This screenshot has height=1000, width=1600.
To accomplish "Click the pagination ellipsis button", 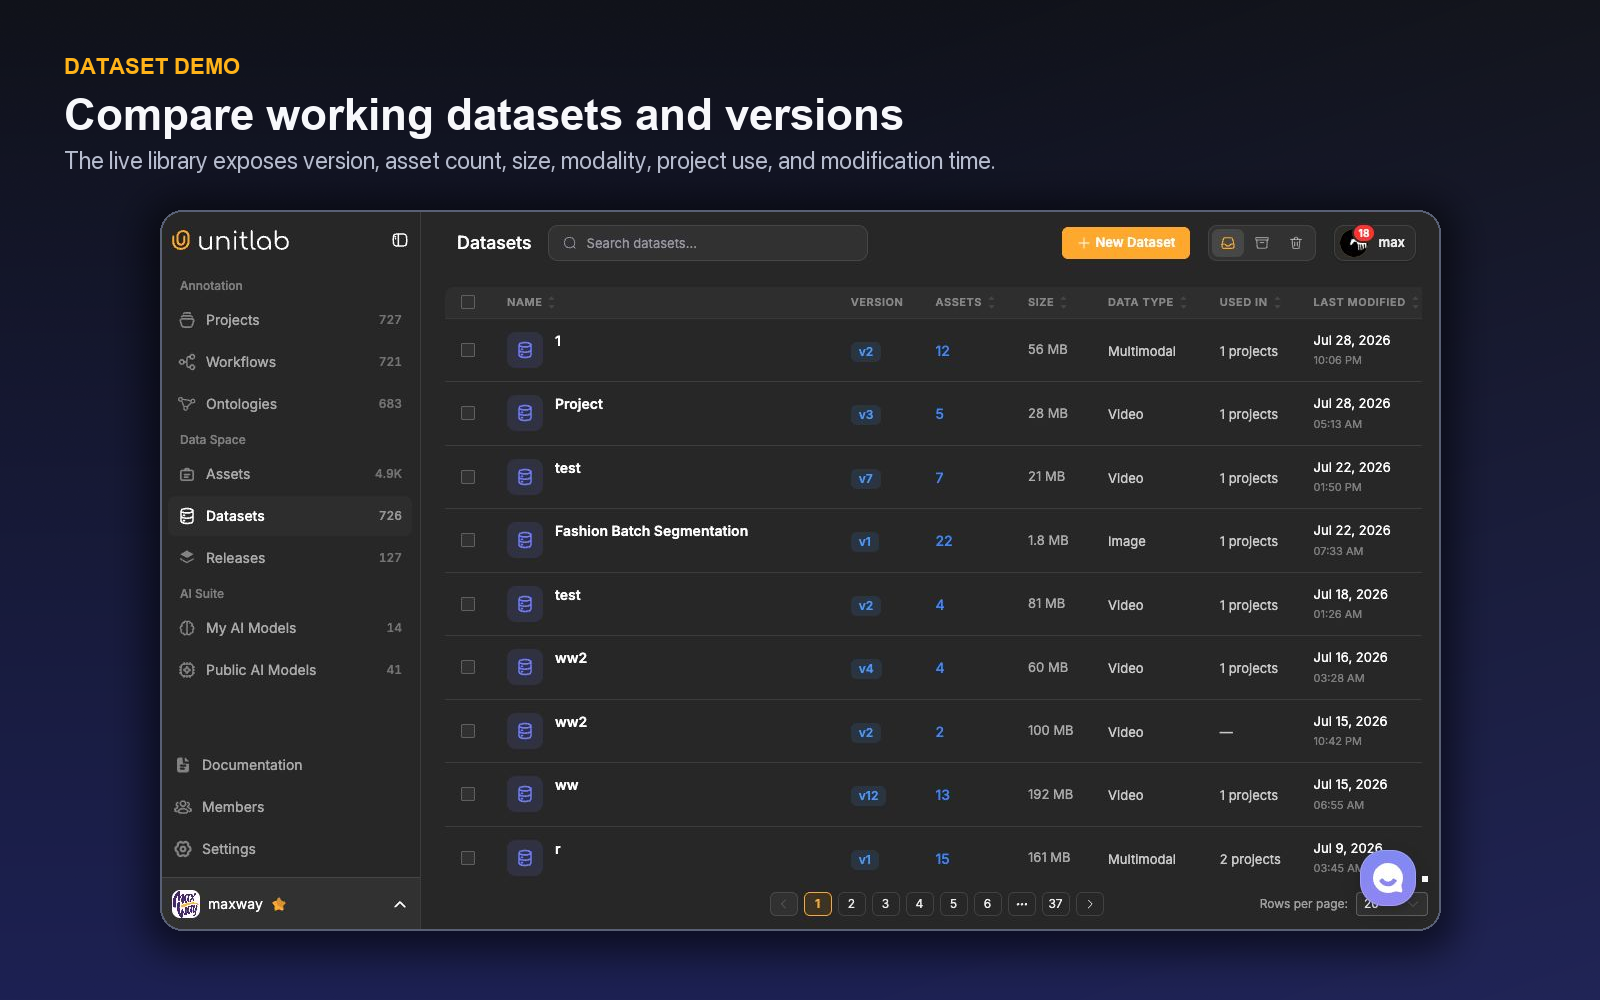I will 1021,904.
